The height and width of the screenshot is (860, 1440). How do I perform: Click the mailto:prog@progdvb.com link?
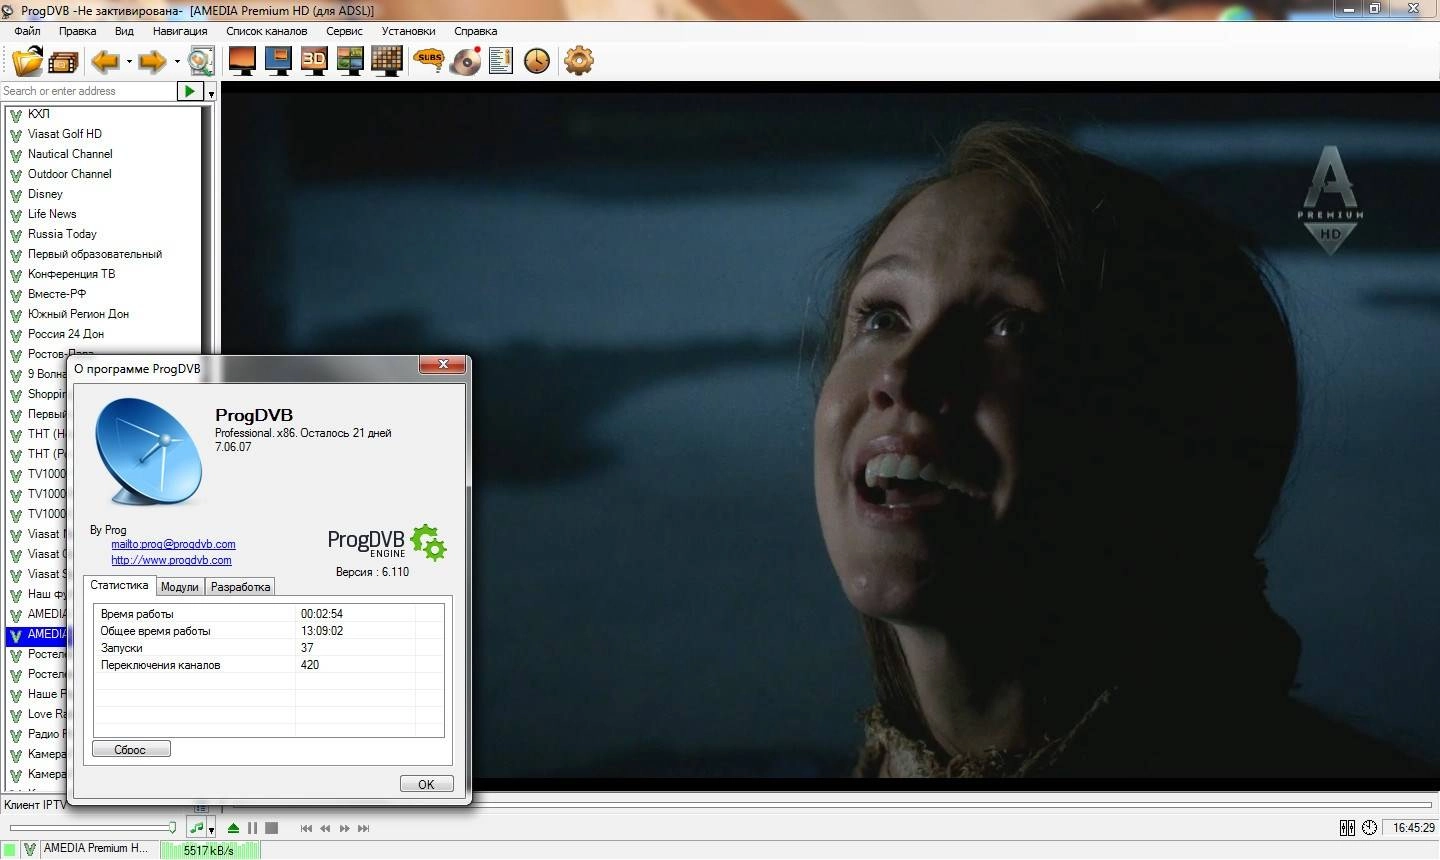point(173,544)
